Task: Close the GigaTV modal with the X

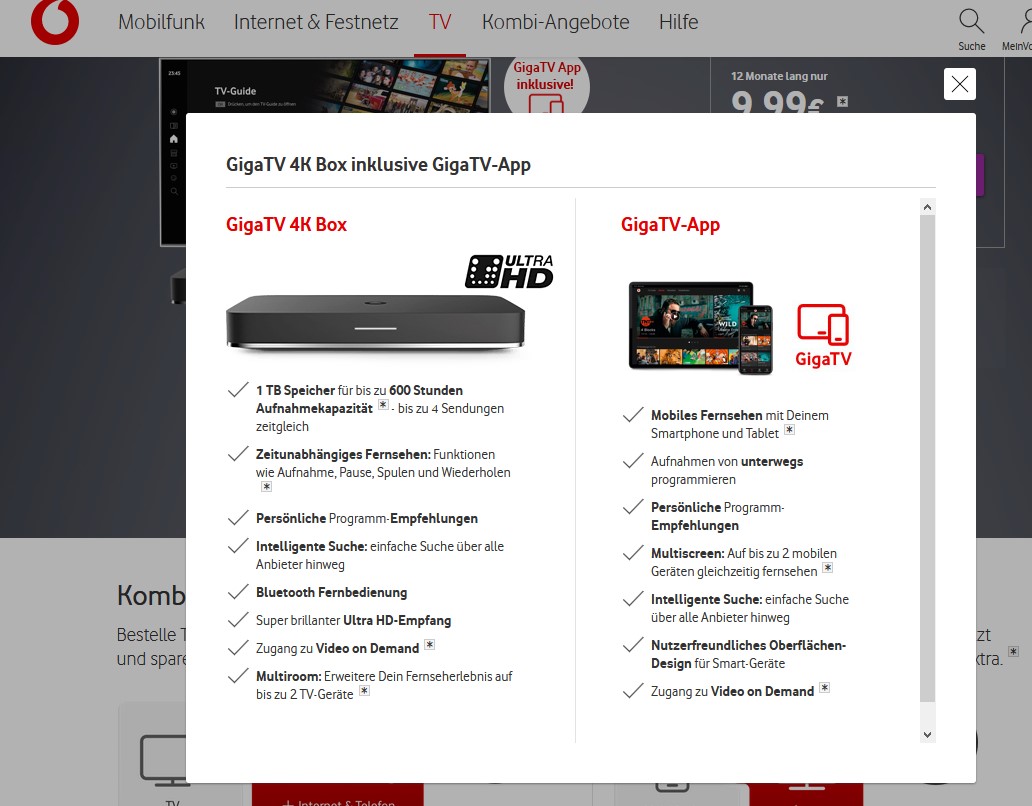Action: click(x=960, y=84)
